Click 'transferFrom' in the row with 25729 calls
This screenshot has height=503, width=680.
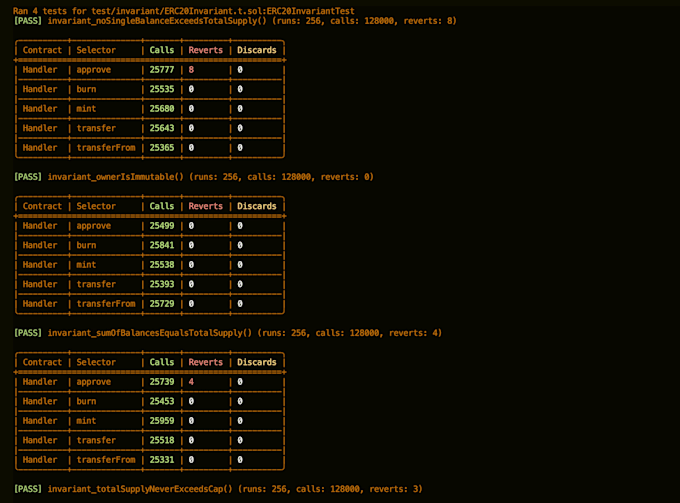click(106, 304)
